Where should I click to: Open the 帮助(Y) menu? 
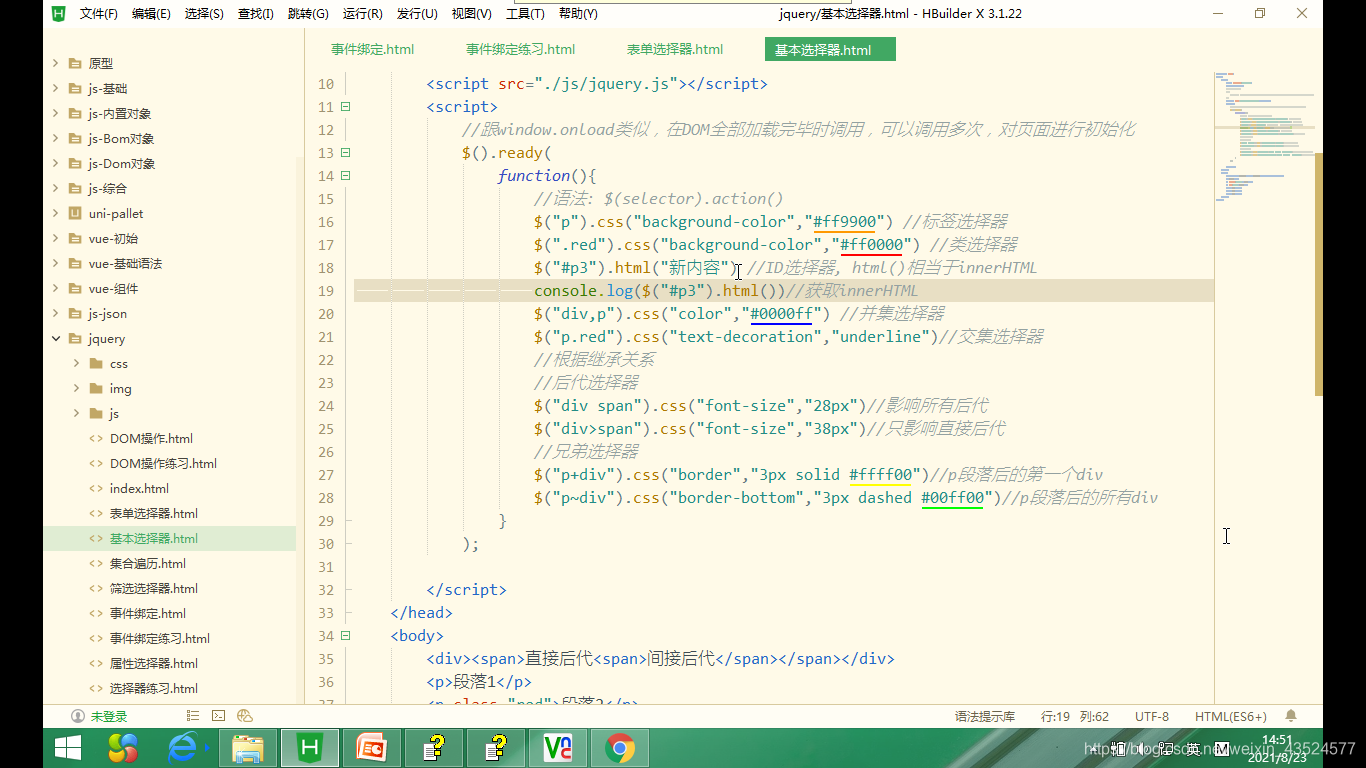[578, 14]
